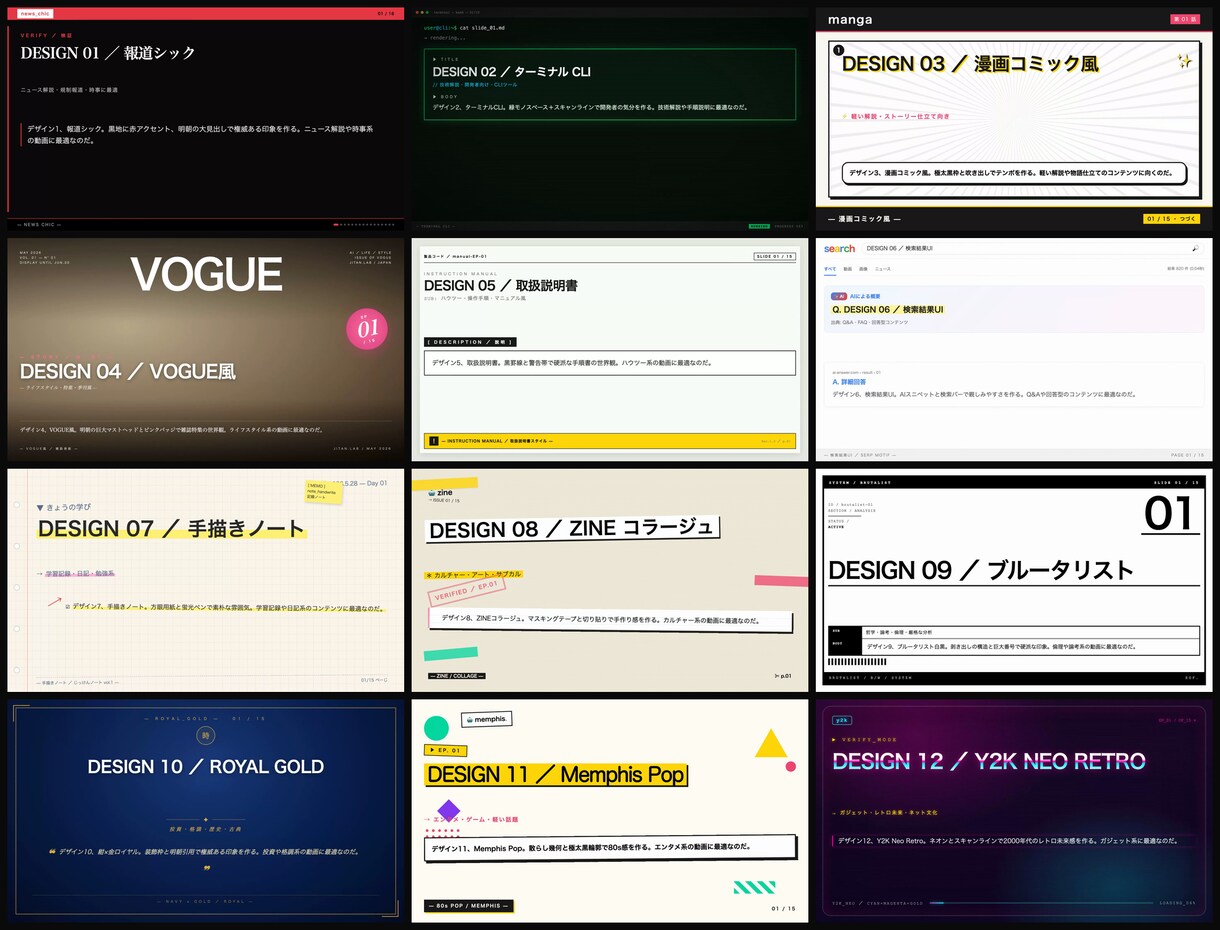
Task: Open the DESIGN 11 Memphis Pop thumbnail
Action: click(610, 811)
